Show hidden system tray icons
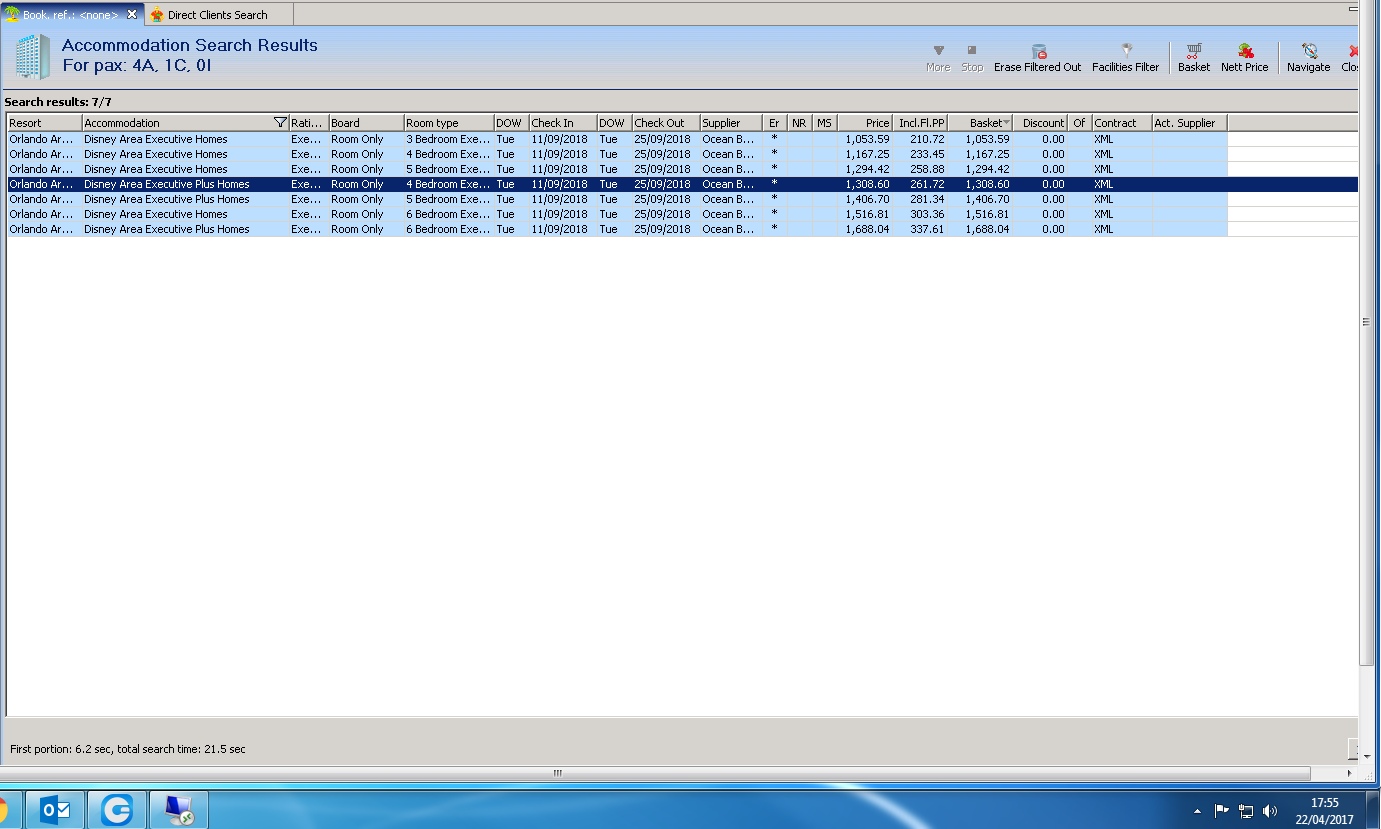The height and width of the screenshot is (829, 1381). pyautogui.click(x=1198, y=811)
